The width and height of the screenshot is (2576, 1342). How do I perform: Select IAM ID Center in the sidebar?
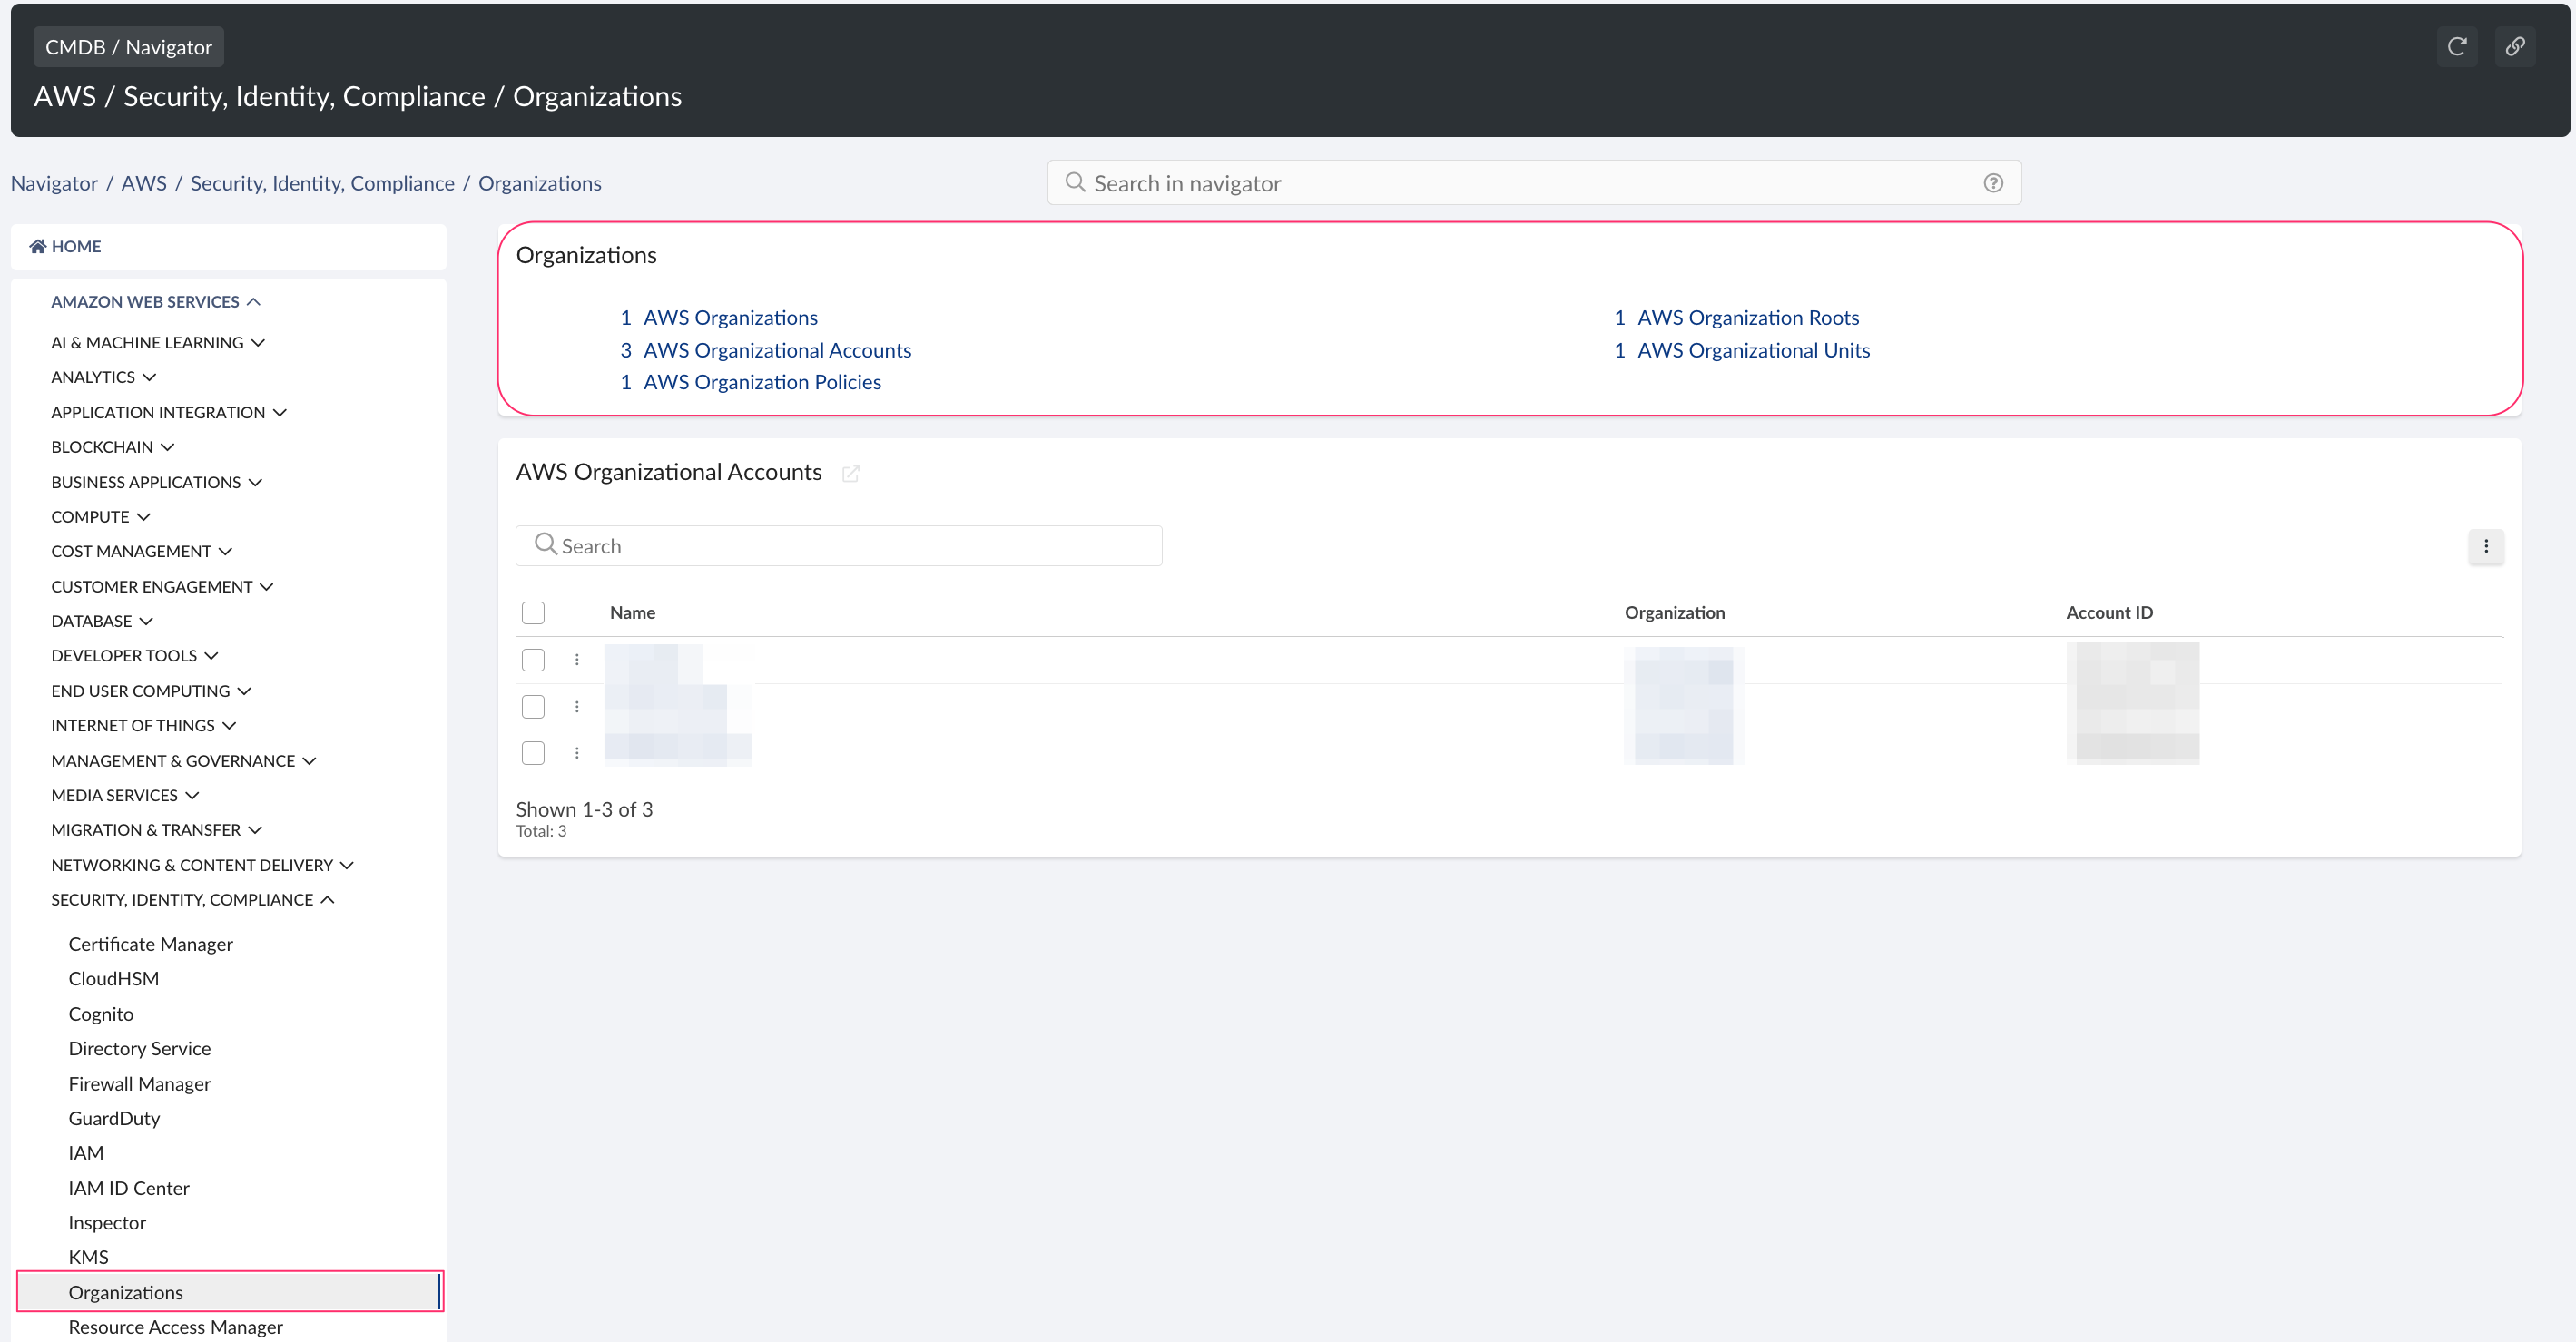tap(128, 1187)
